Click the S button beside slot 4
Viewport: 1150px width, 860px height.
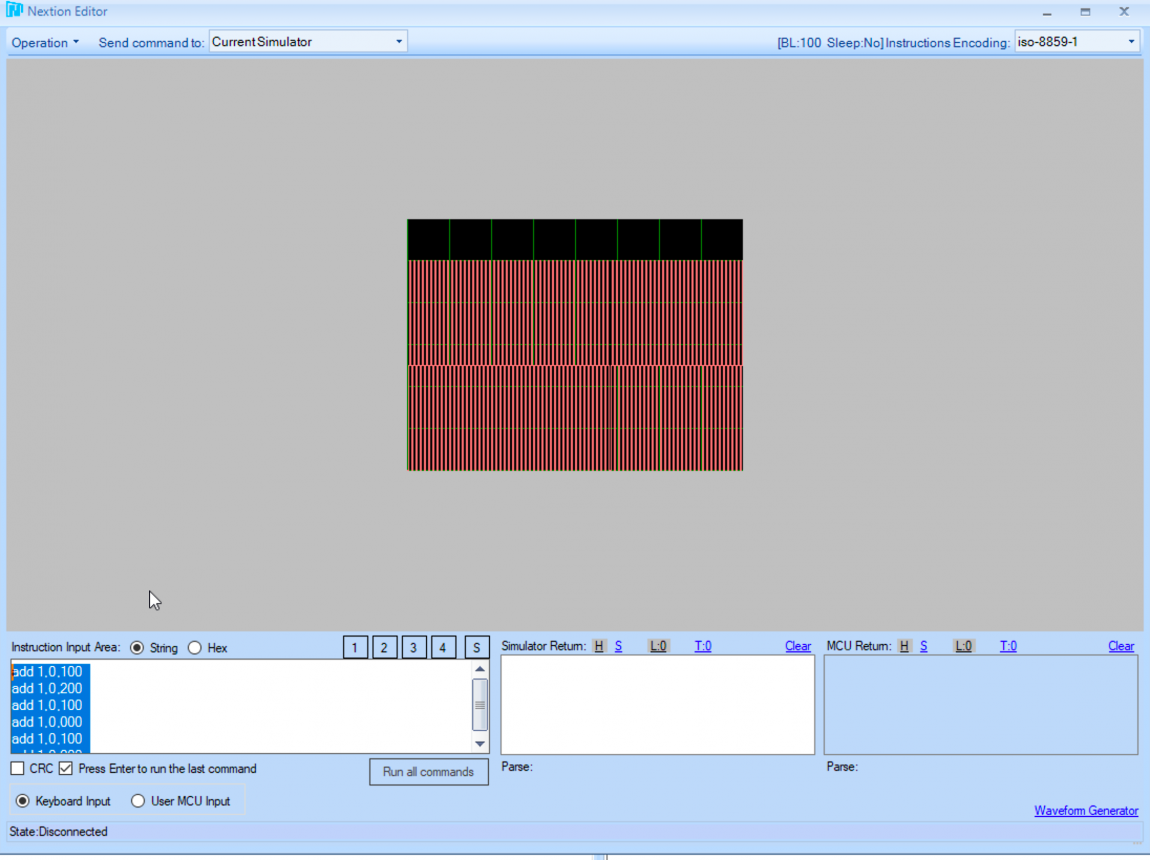[x=477, y=647]
